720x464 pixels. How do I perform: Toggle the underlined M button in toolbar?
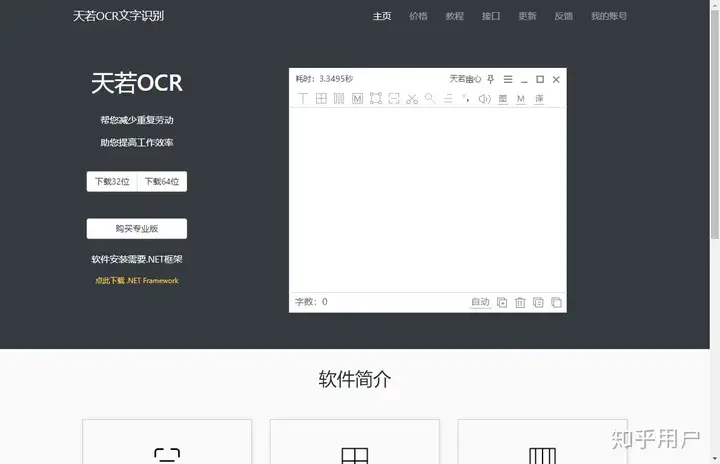tap(521, 99)
